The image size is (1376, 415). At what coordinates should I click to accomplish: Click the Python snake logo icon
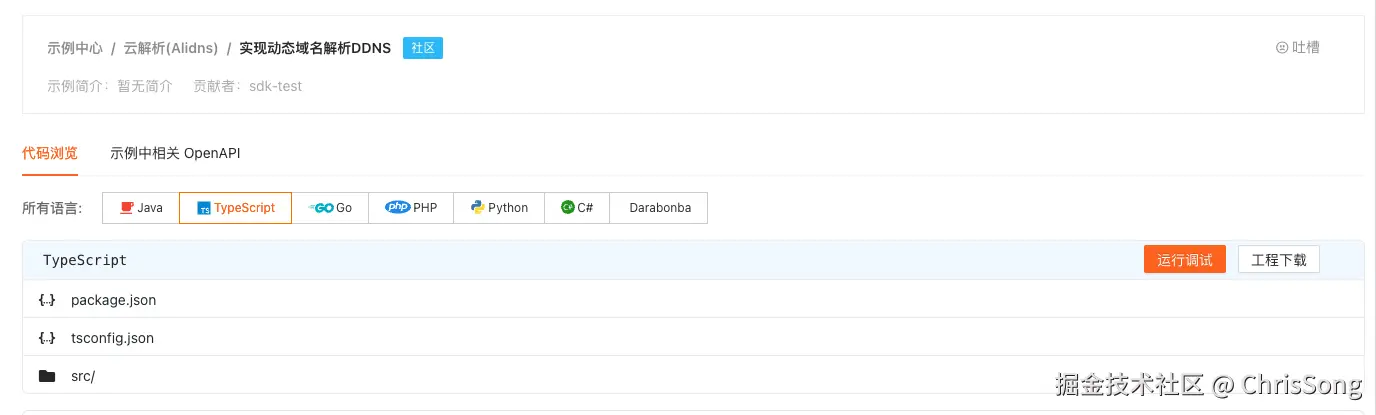478,207
